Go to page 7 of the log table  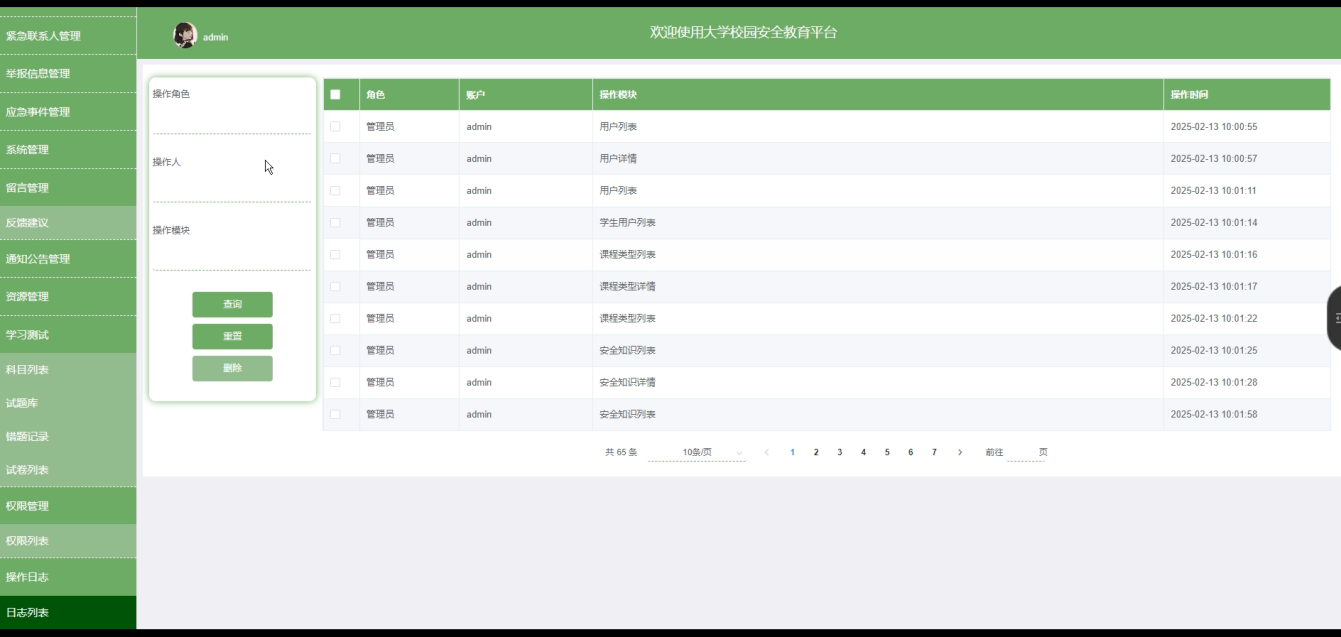tap(934, 452)
